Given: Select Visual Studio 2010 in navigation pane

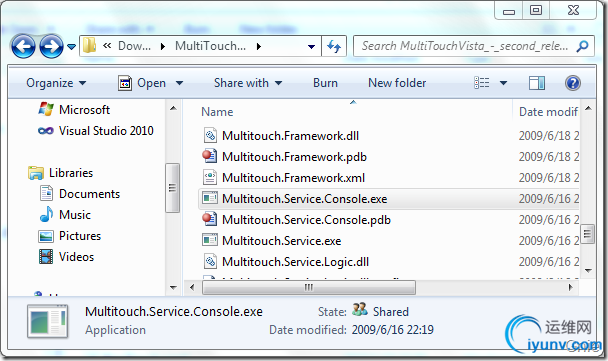Looking at the screenshot, I should click(x=106, y=131).
